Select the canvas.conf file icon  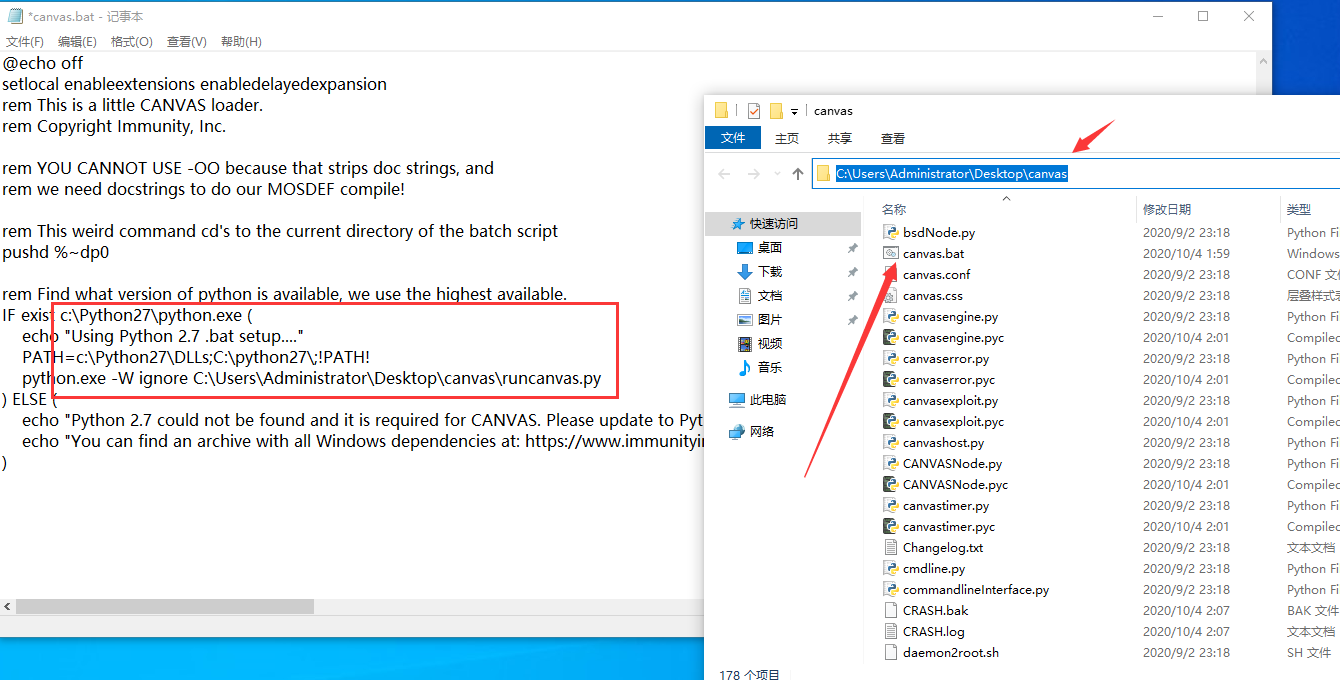[x=891, y=274]
